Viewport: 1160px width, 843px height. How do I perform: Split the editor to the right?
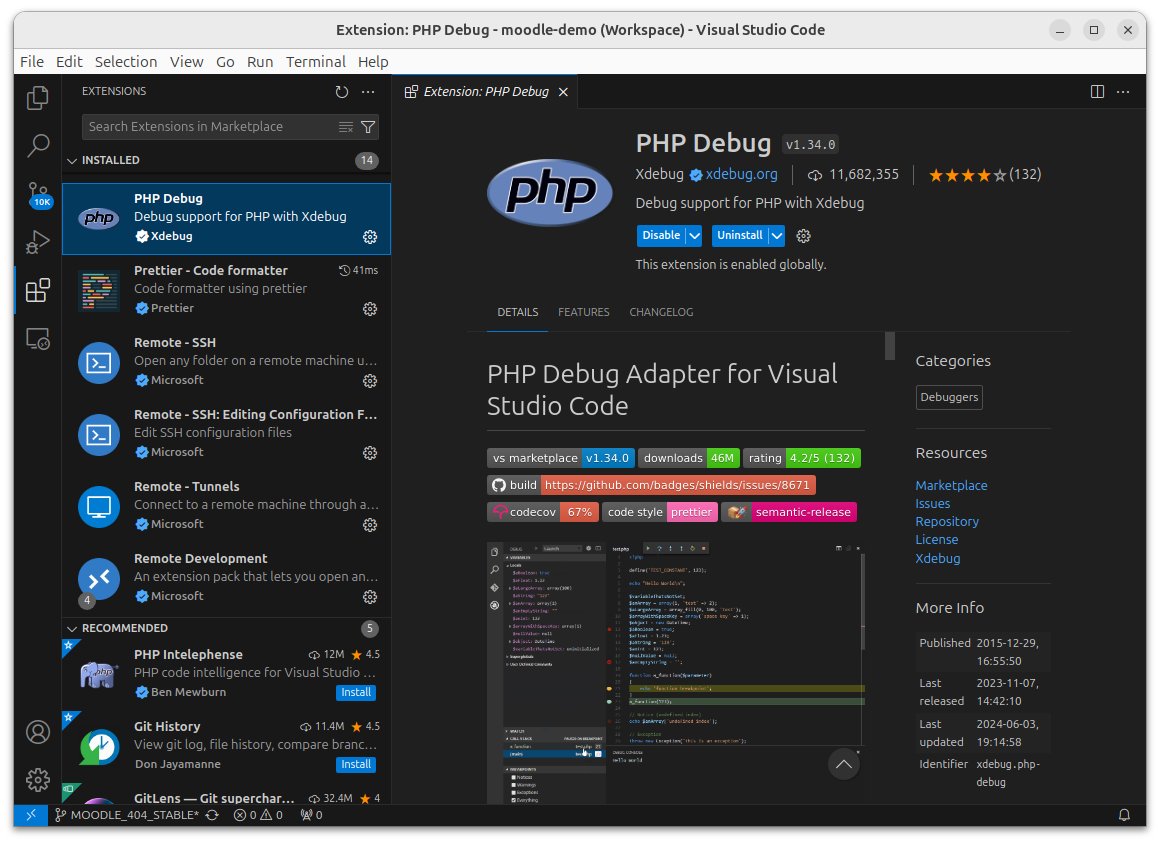(x=1097, y=92)
